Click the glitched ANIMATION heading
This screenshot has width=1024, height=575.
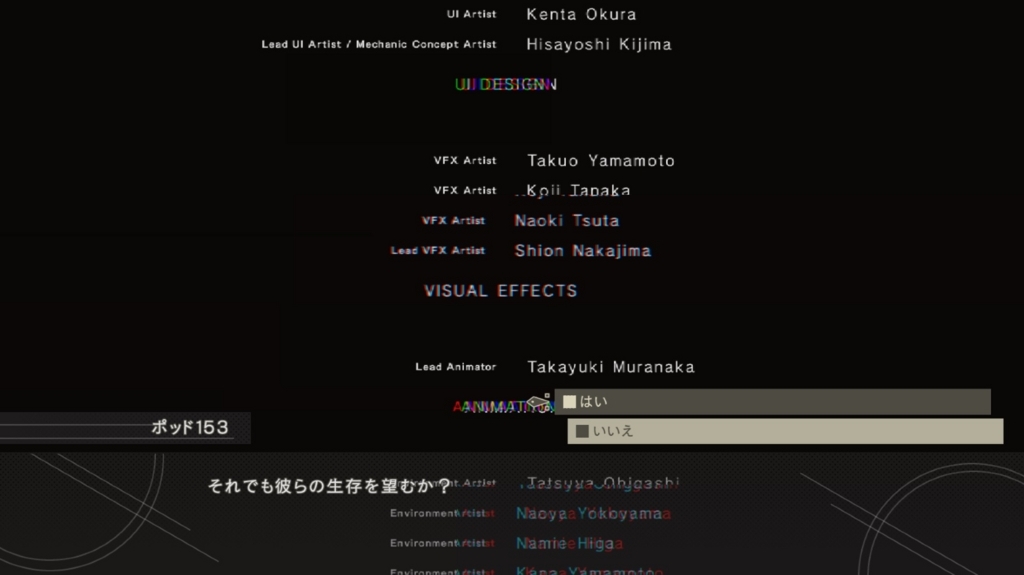503,407
